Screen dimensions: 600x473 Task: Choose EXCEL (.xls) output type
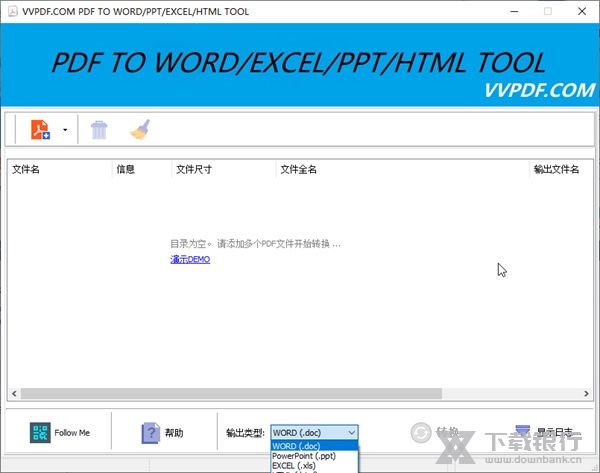point(314,466)
